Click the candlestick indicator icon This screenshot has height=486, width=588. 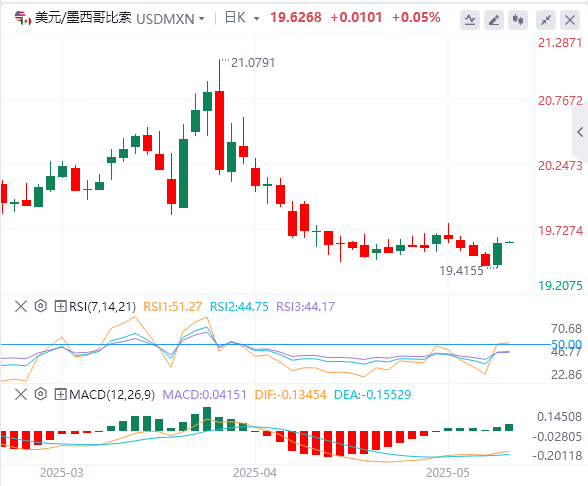pos(518,20)
